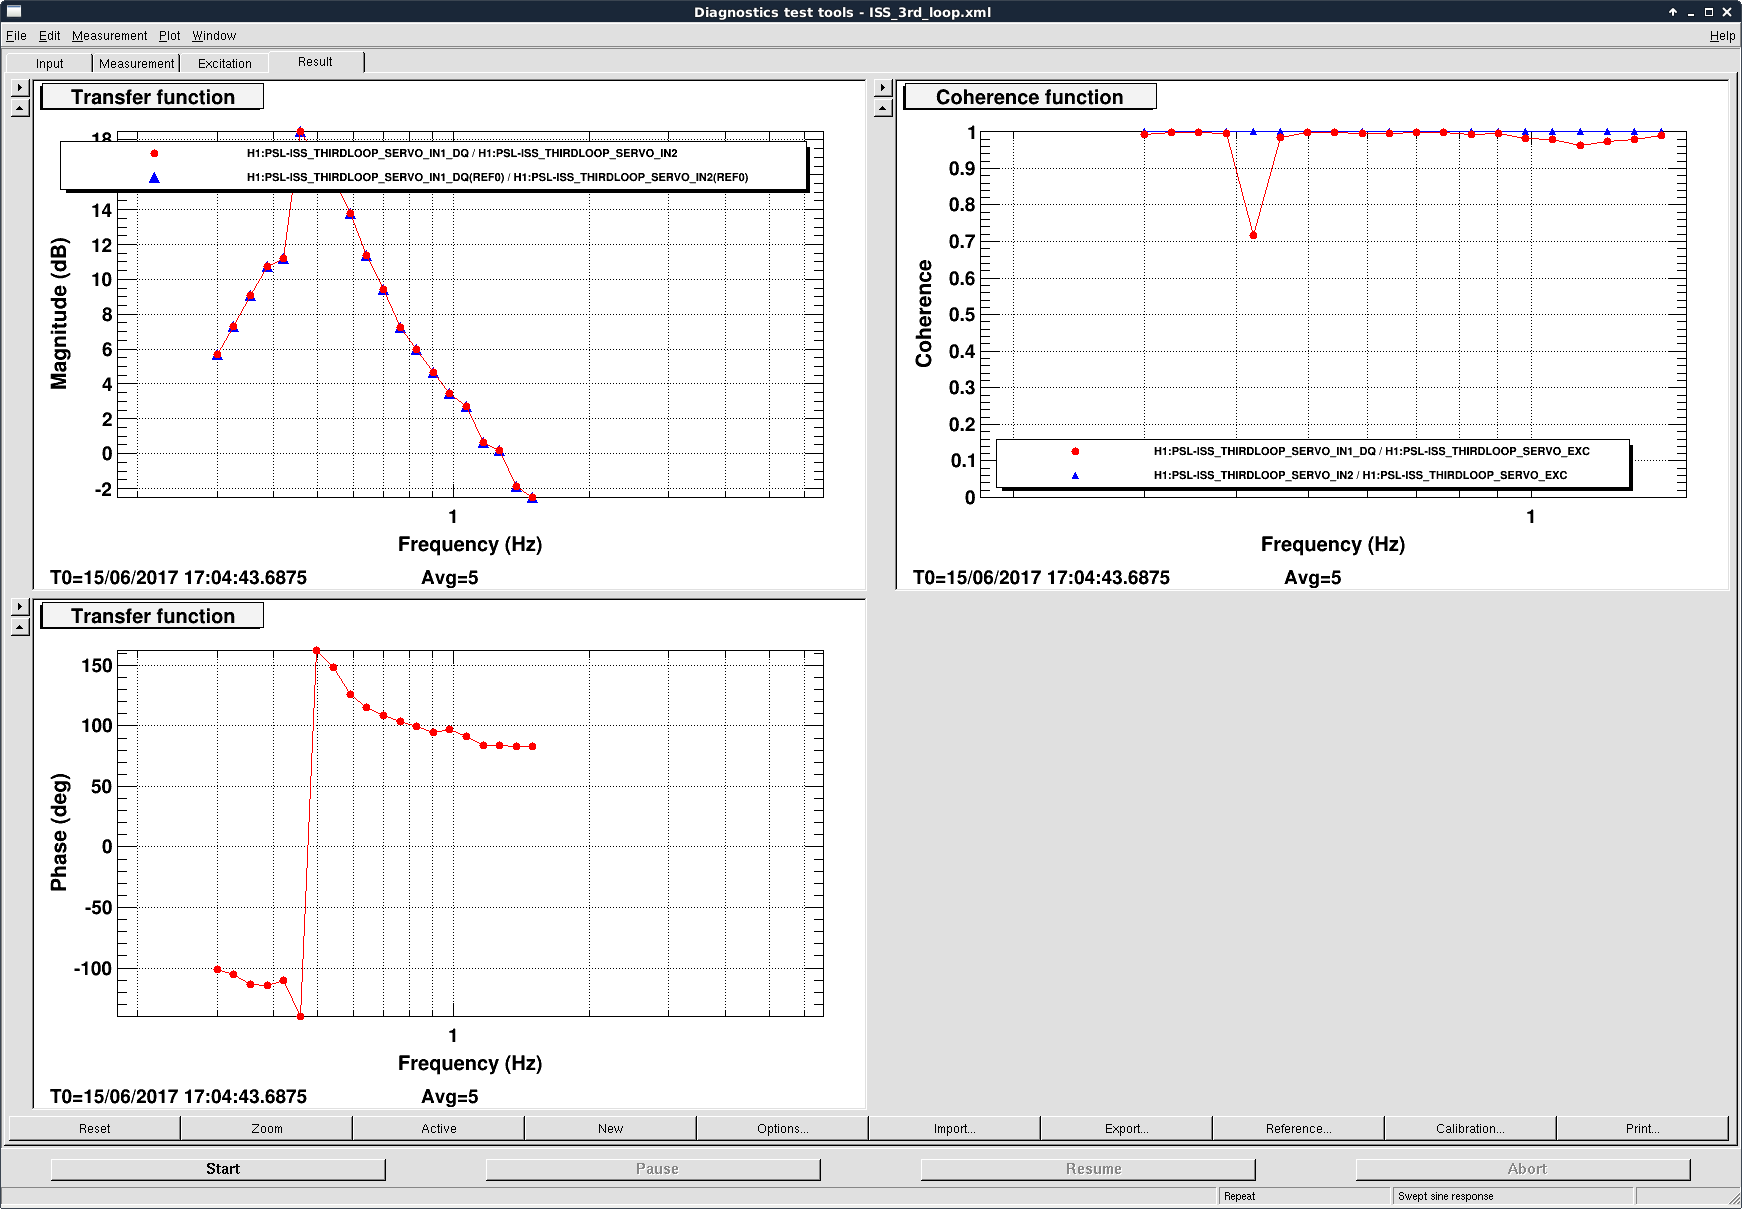Click T0 timestamp under phase plot

click(x=178, y=1097)
